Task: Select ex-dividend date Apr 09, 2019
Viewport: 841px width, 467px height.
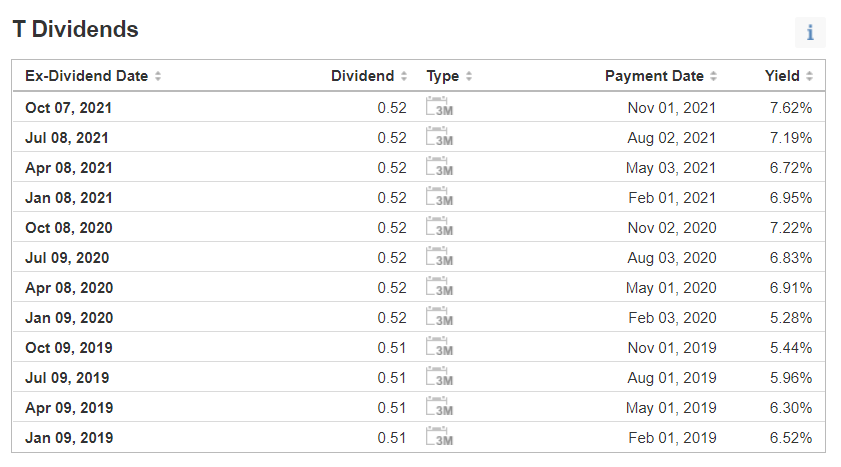Action: pyautogui.click(x=69, y=408)
